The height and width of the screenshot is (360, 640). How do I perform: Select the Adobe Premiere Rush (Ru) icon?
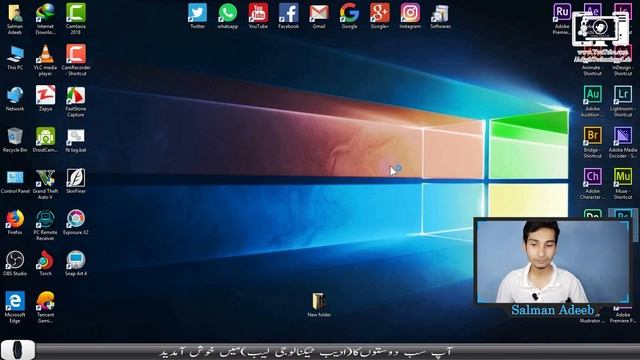562,13
